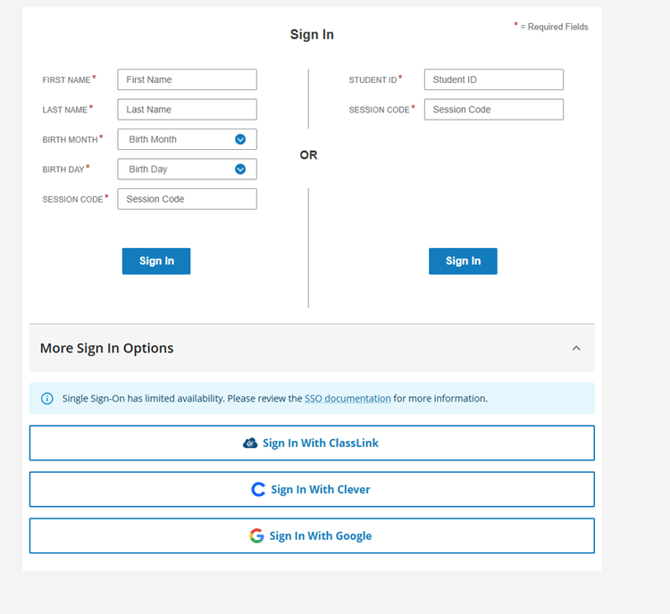Screen dimensions: 670x614
Task: Click the 'LAST NAME' label
Action: tap(65, 110)
